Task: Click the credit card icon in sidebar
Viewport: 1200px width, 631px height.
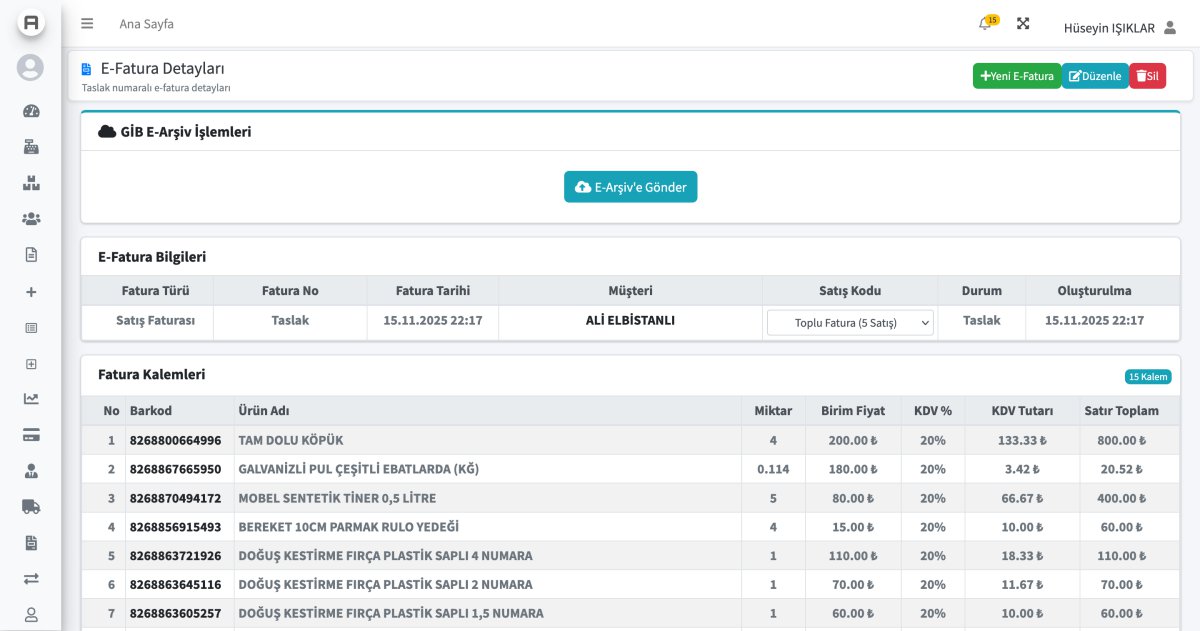Action: pos(31,434)
